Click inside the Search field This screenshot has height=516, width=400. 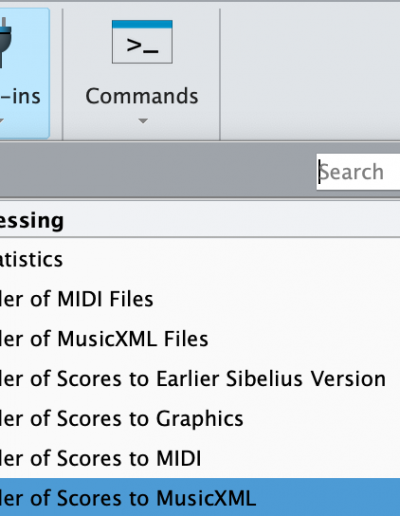pyautogui.click(x=358, y=172)
